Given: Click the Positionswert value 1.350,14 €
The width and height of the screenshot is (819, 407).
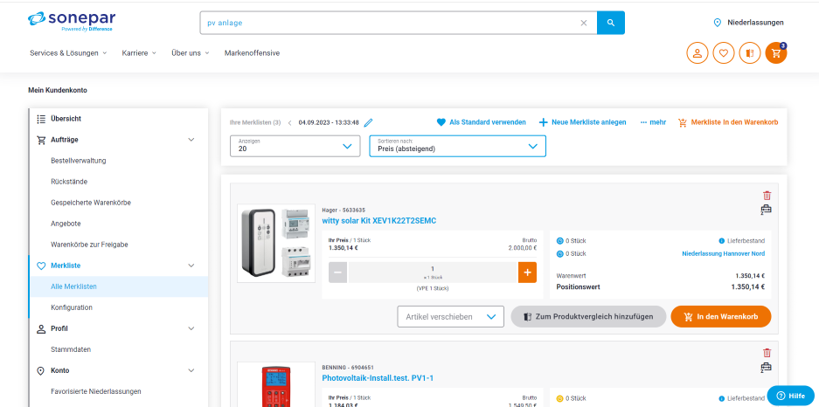Looking at the screenshot, I should [x=748, y=287].
